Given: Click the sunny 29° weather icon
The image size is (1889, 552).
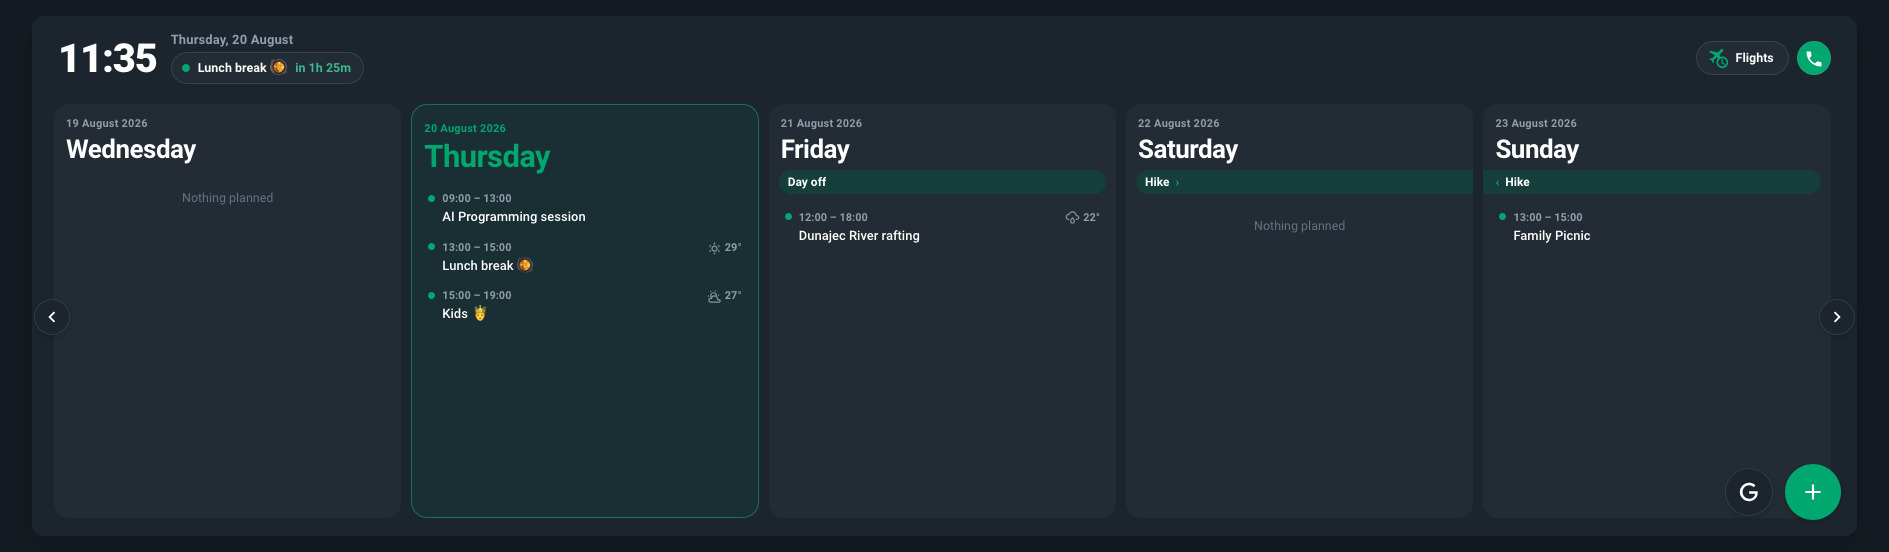Looking at the screenshot, I should [x=714, y=248].
